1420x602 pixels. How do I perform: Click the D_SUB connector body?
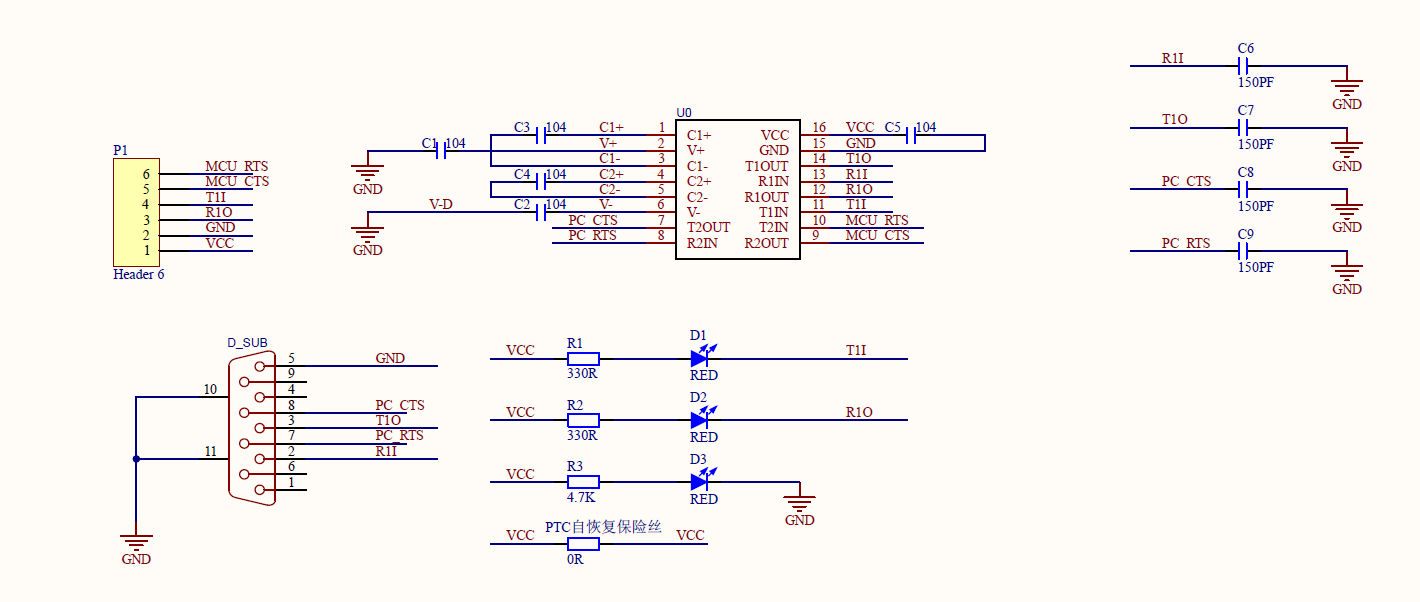pyautogui.click(x=252, y=428)
